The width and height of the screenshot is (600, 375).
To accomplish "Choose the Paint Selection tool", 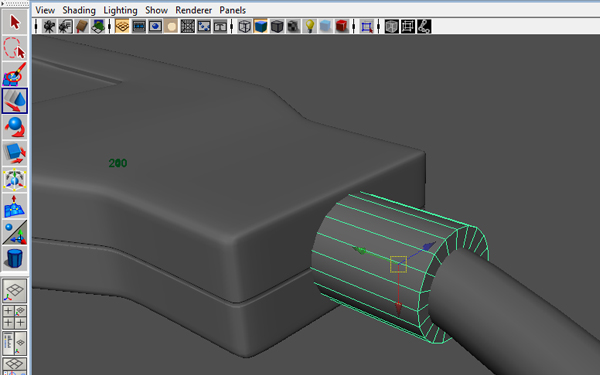I will pos(15,74).
